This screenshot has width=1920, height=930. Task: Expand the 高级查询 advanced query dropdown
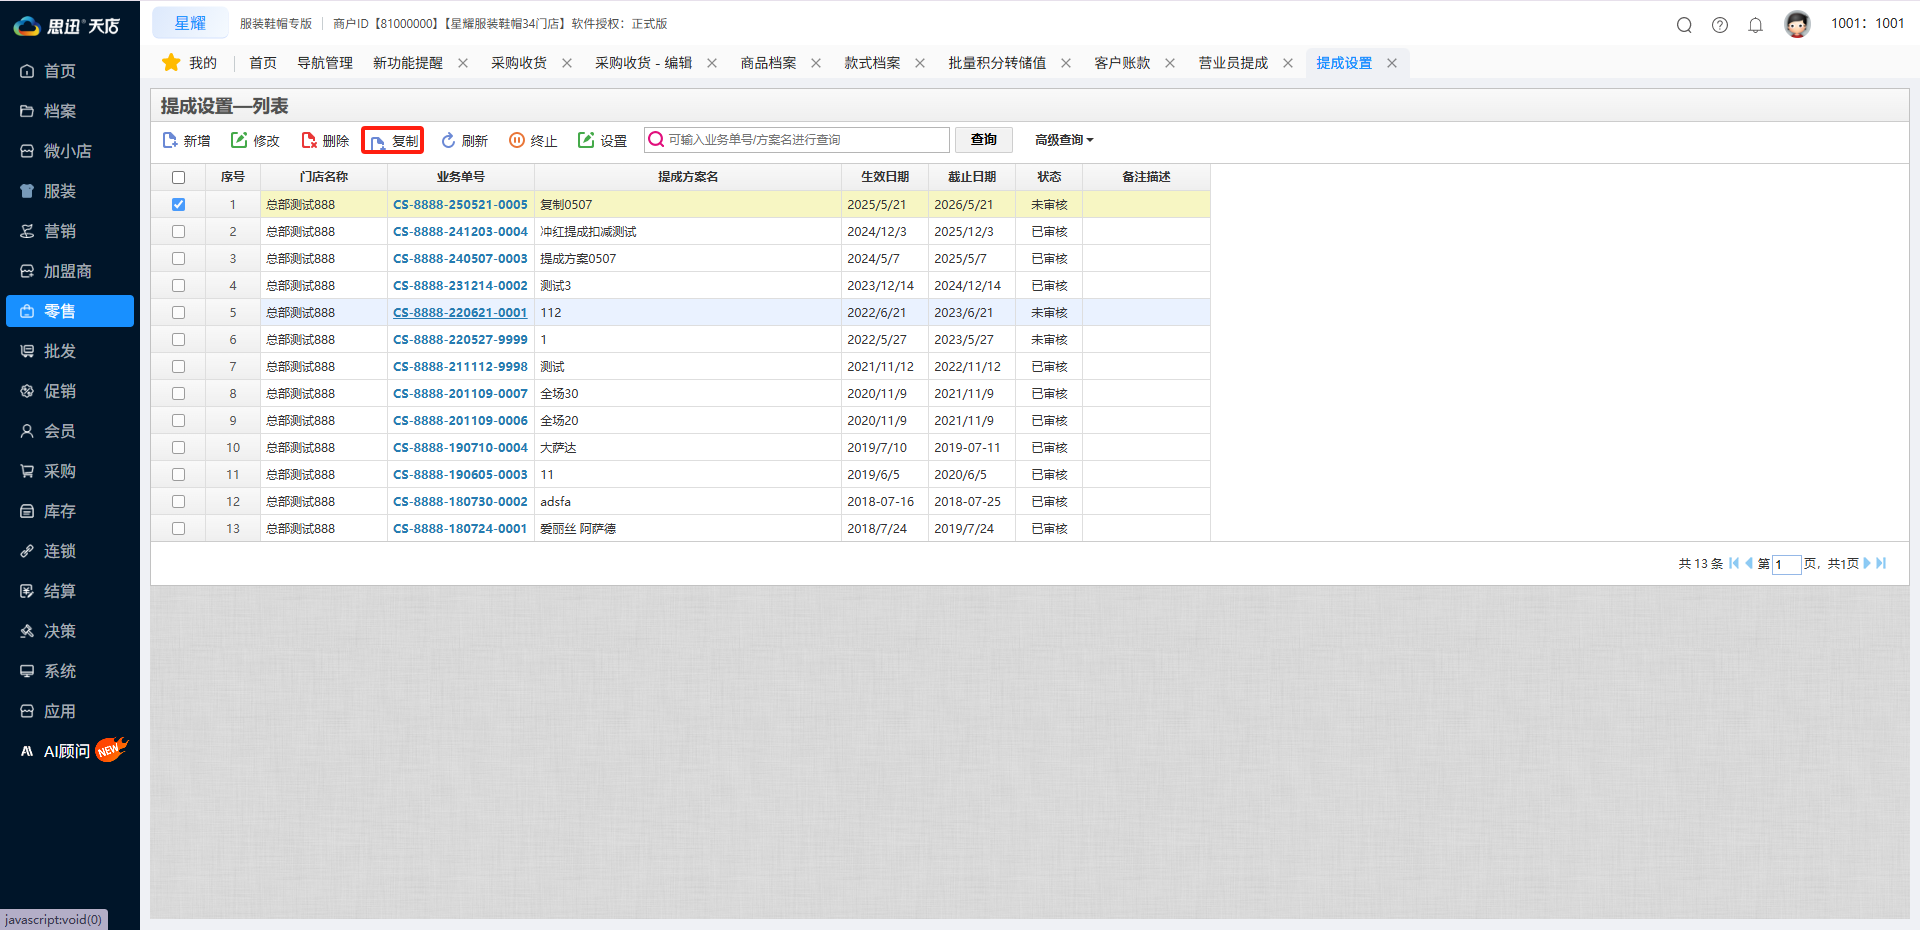(1064, 140)
